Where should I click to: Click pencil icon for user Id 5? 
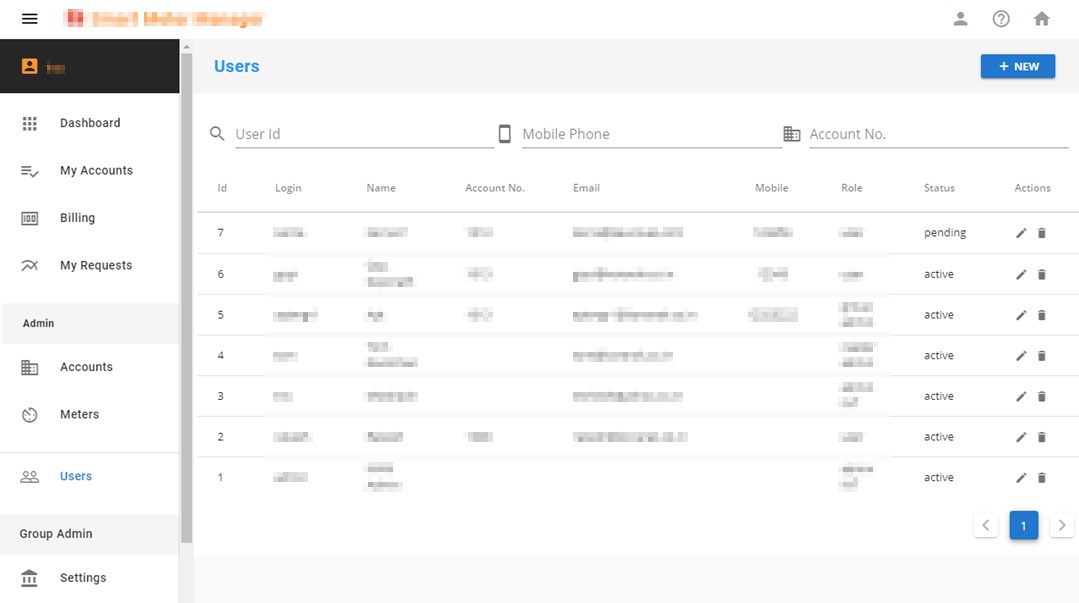(x=1021, y=315)
